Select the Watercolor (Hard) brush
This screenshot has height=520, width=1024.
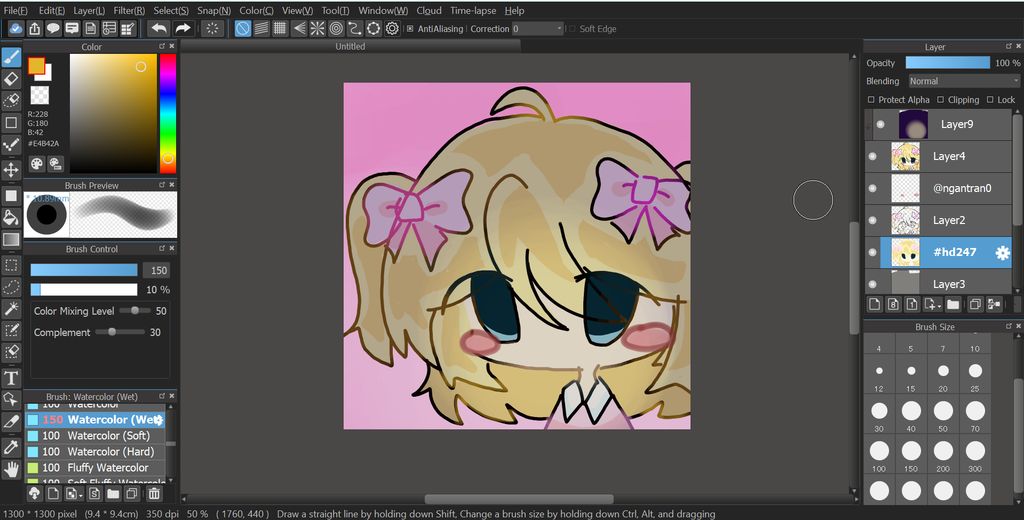[x=95, y=451]
